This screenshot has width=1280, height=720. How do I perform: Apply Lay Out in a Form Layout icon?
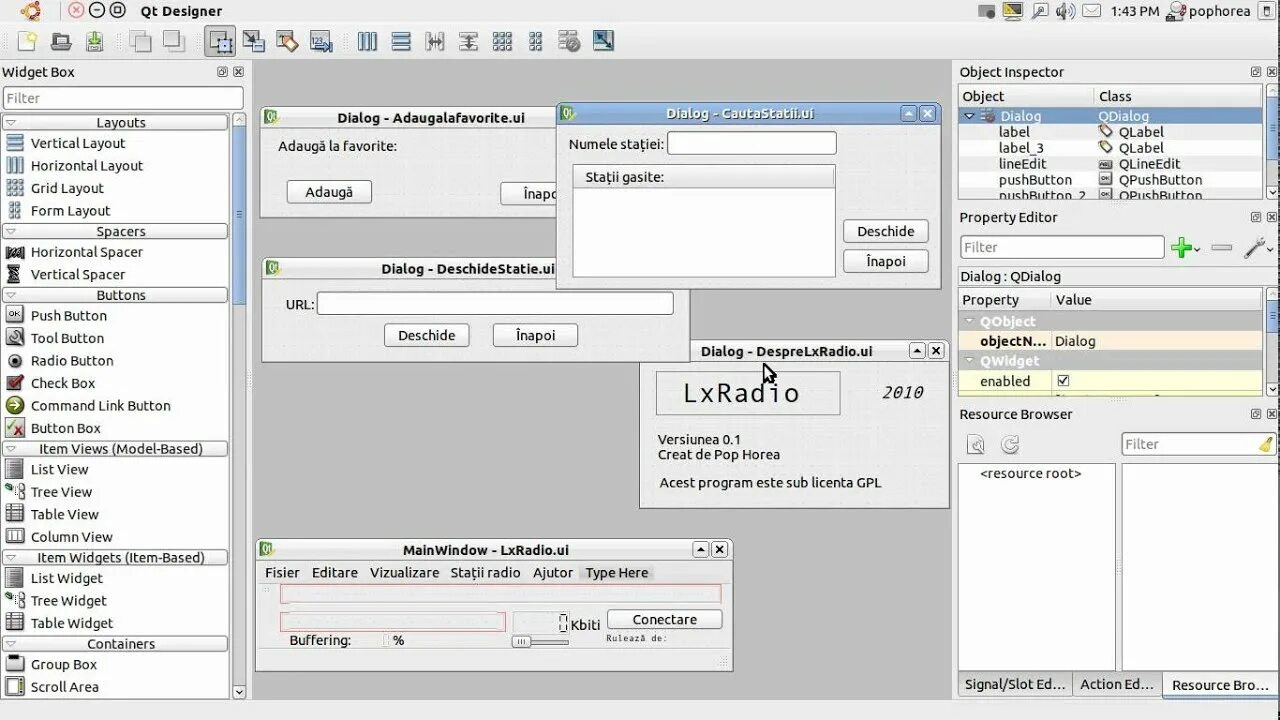(535, 41)
